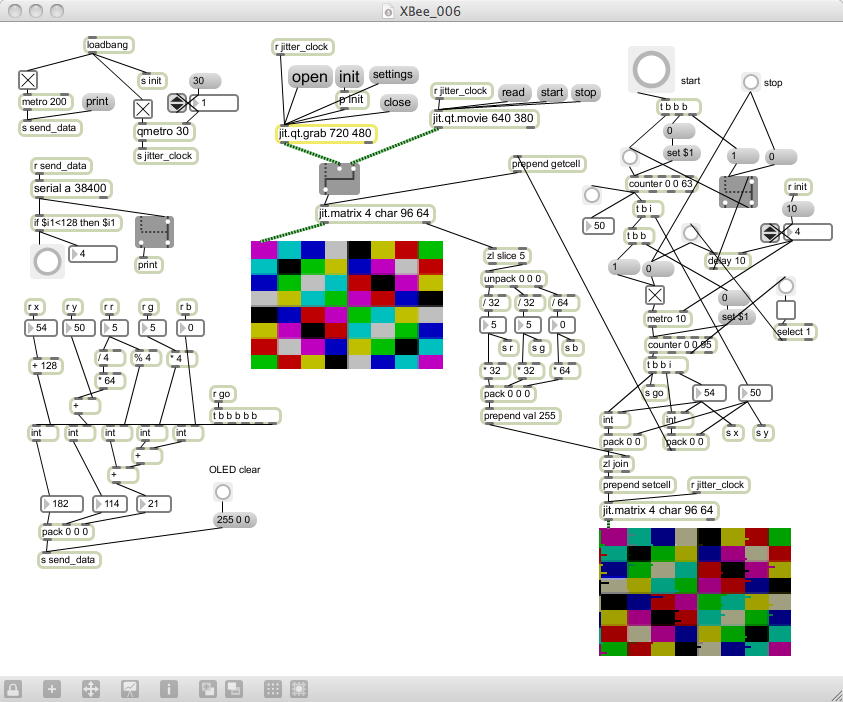This screenshot has width=843, height=702.
Task: Show the grid using the dots icon
Action: (273, 689)
